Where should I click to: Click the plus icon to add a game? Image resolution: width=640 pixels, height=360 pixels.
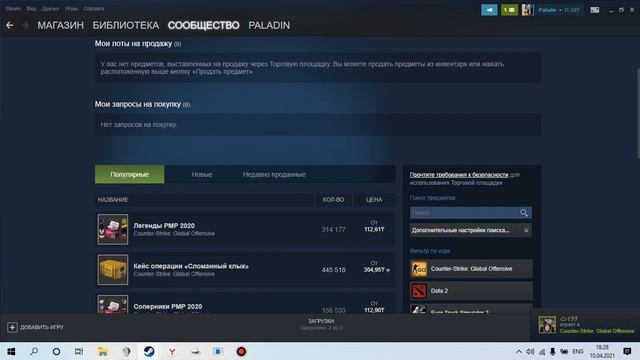click(x=12, y=327)
